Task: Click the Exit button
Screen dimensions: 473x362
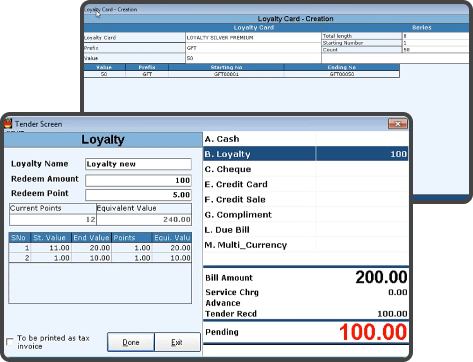Action: 177,342
